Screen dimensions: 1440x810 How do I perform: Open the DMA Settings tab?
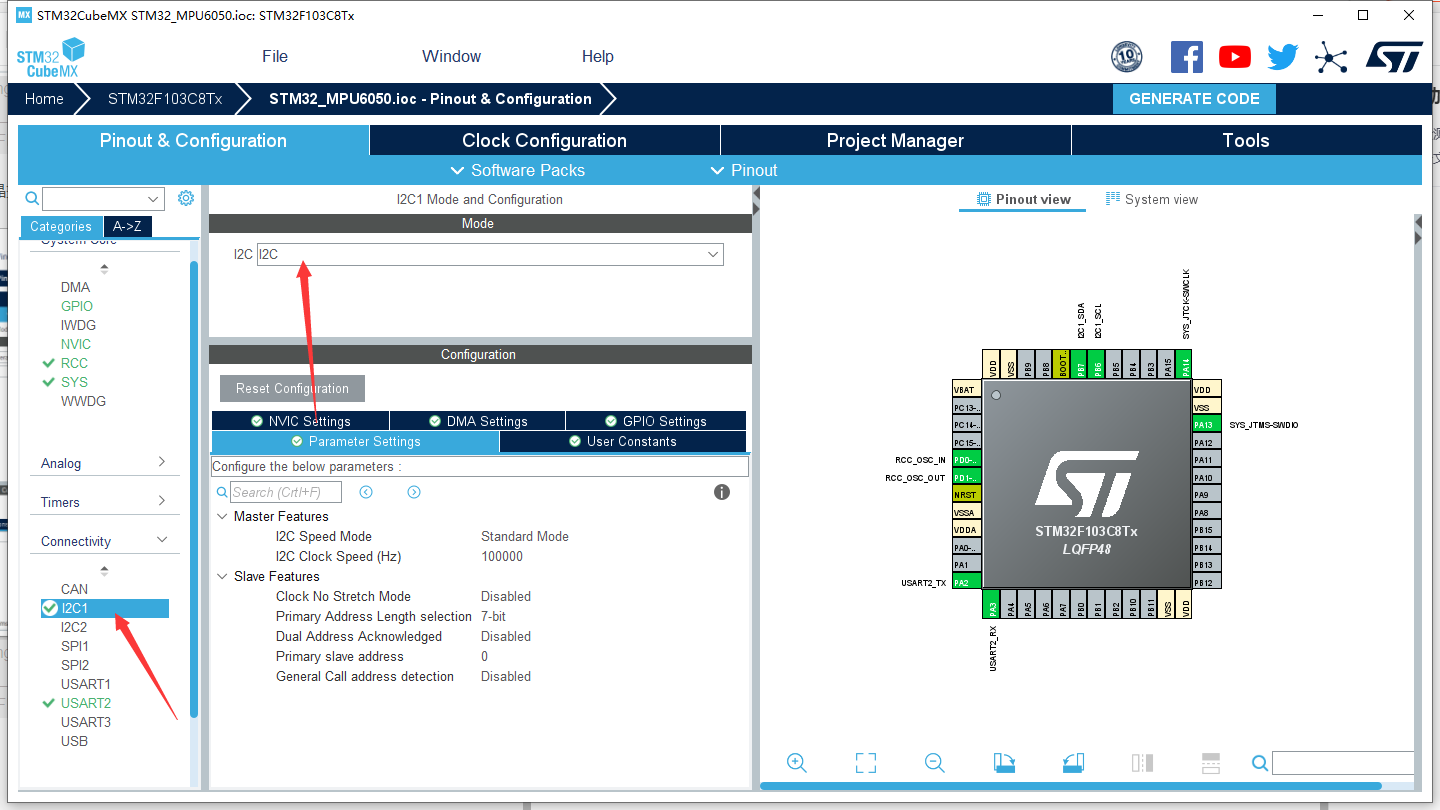click(477, 421)
